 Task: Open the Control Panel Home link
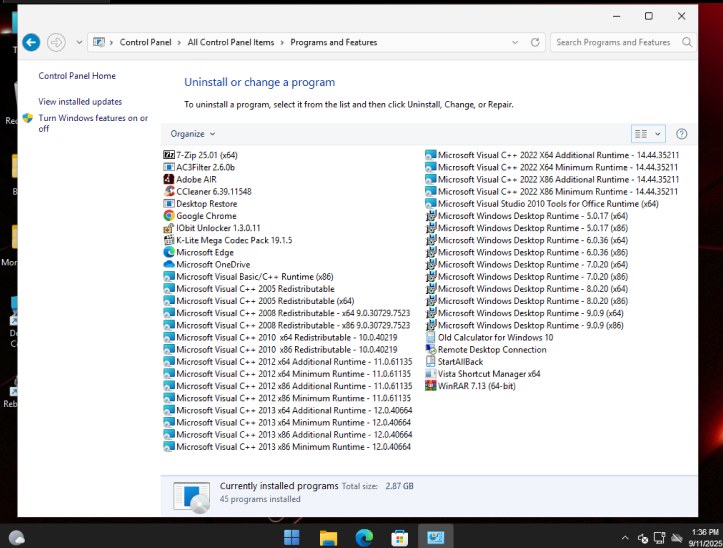click(77, 76)
